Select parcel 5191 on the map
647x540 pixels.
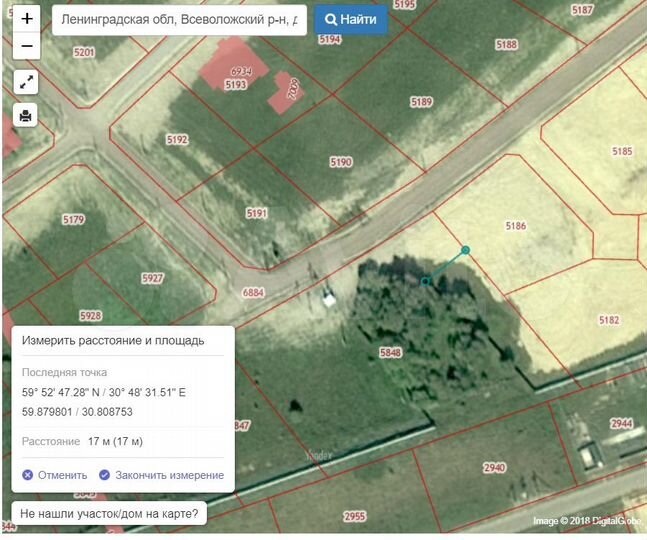tap(257, 213)
